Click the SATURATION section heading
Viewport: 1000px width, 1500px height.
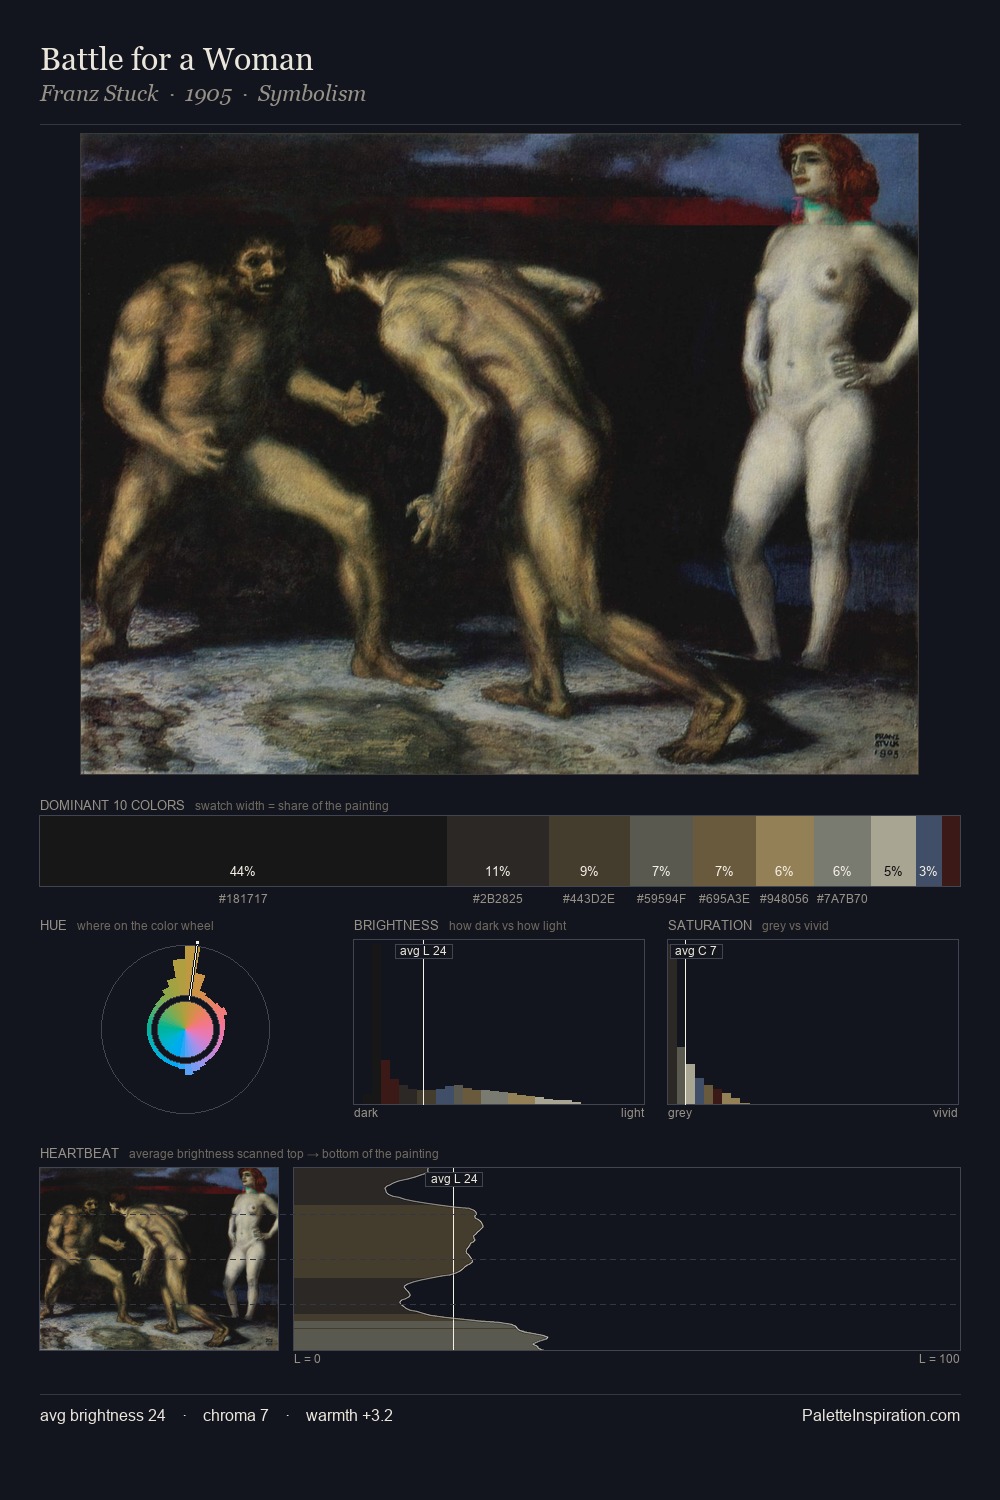[x=710, y=925]
